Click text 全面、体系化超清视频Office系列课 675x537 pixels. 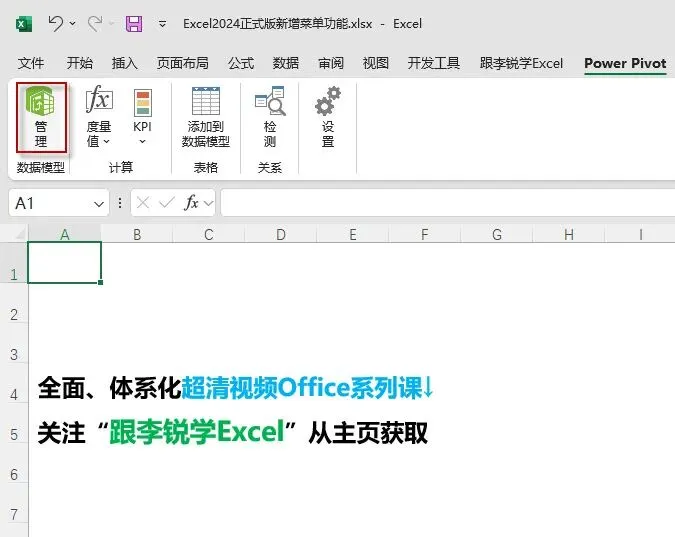(235, 388)
